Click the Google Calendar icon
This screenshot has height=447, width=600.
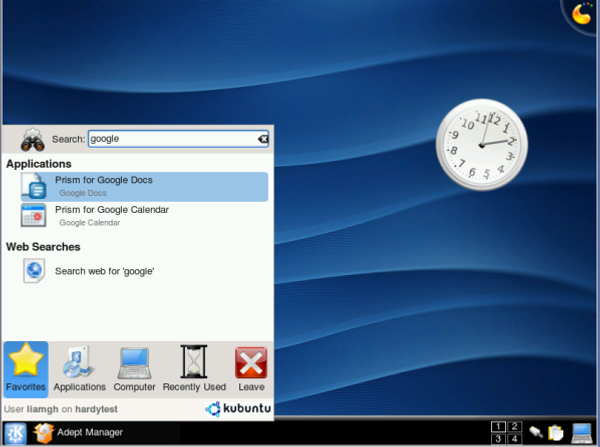point(34,215)
